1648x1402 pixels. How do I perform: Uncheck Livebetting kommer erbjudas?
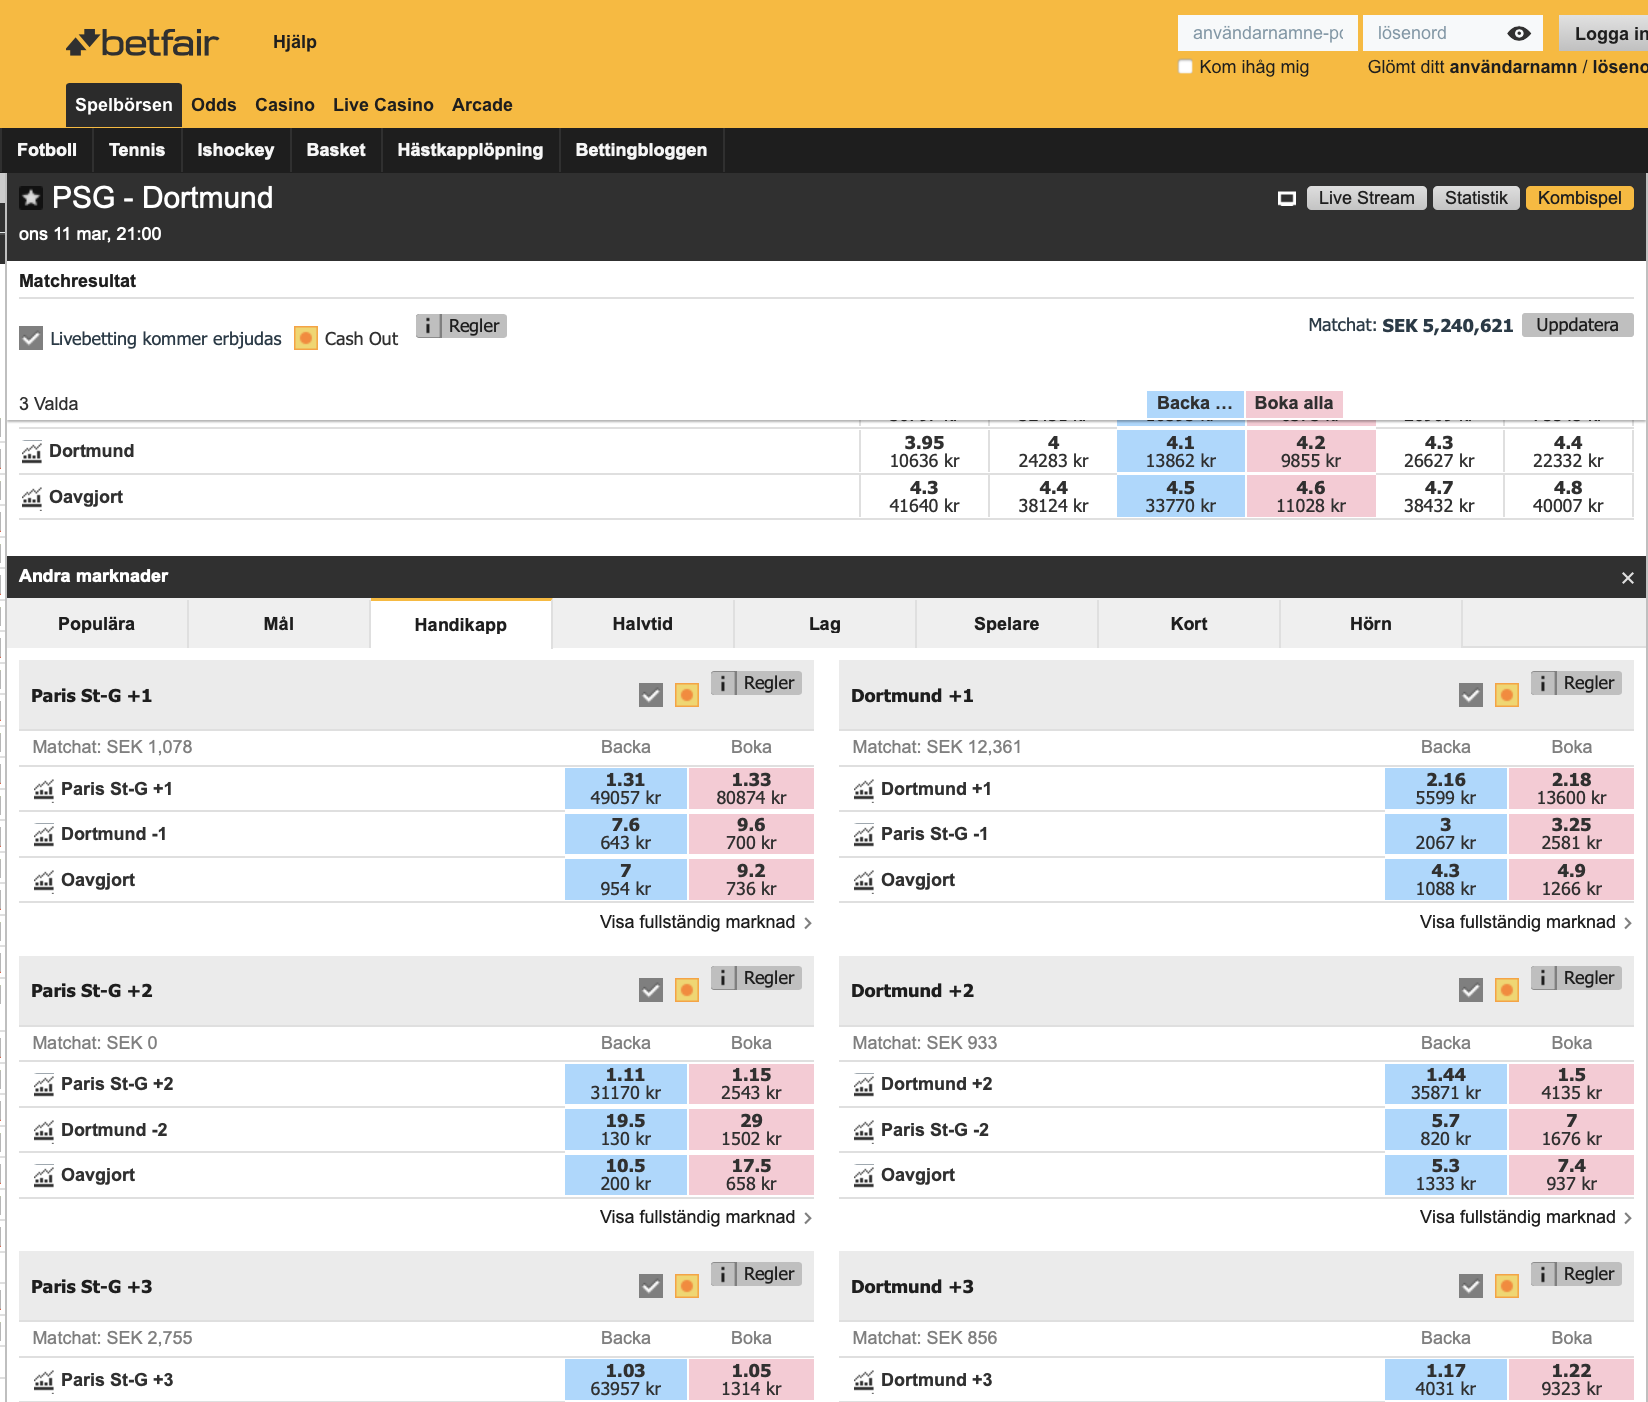(x=30, y=338)
